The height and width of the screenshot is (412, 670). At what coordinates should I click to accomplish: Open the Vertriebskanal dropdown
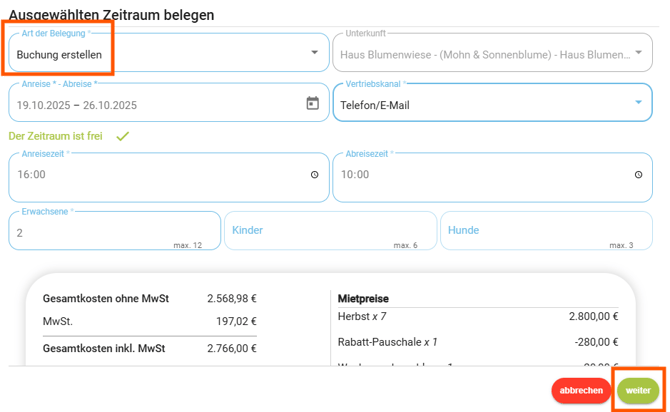(x=492, y=103)
